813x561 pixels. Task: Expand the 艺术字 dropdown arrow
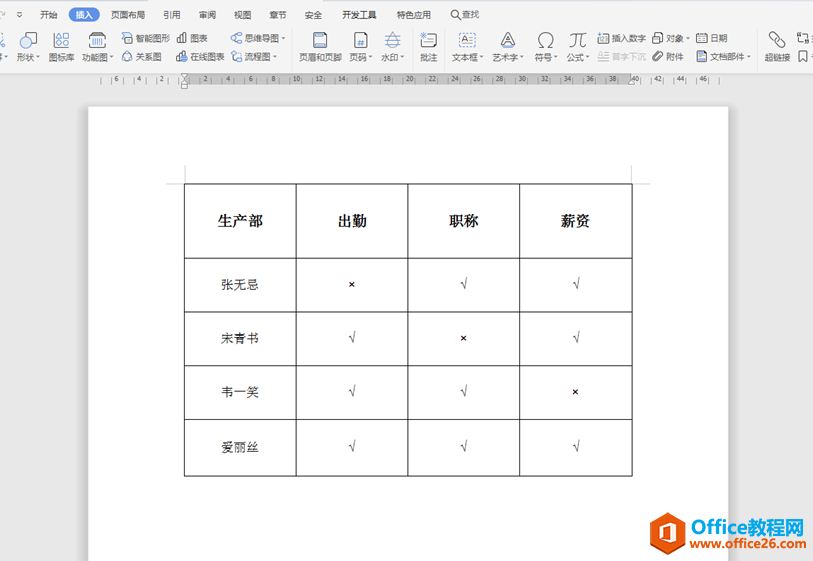(x=522, y=57)
